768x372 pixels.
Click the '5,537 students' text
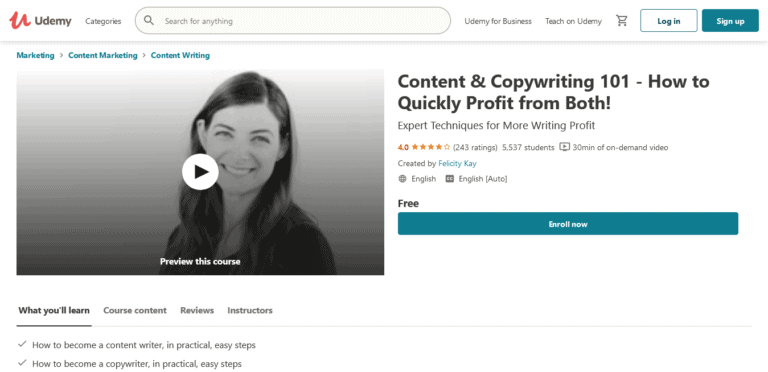pos(528,147)
